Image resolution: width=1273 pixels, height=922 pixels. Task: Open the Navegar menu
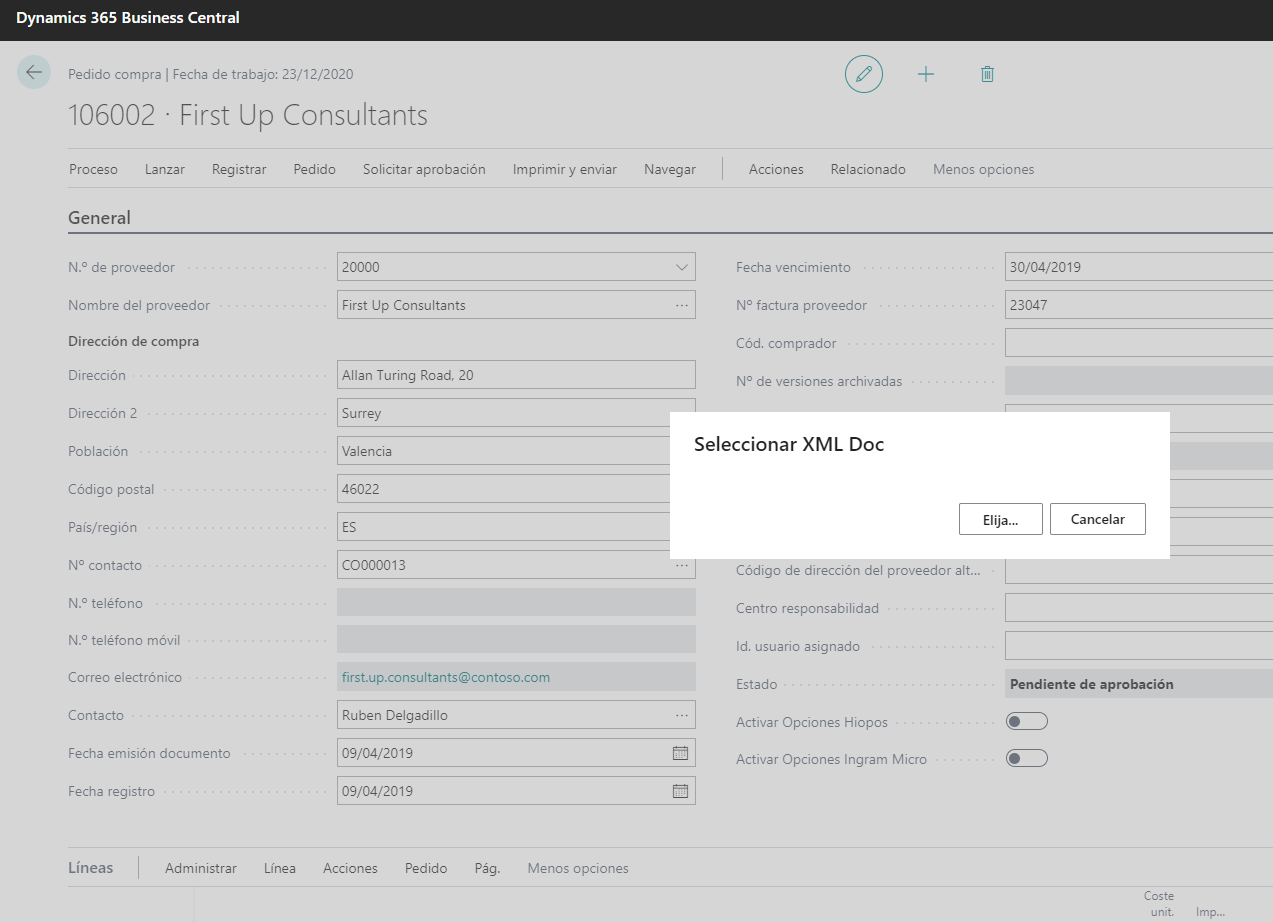pos(669,169)
